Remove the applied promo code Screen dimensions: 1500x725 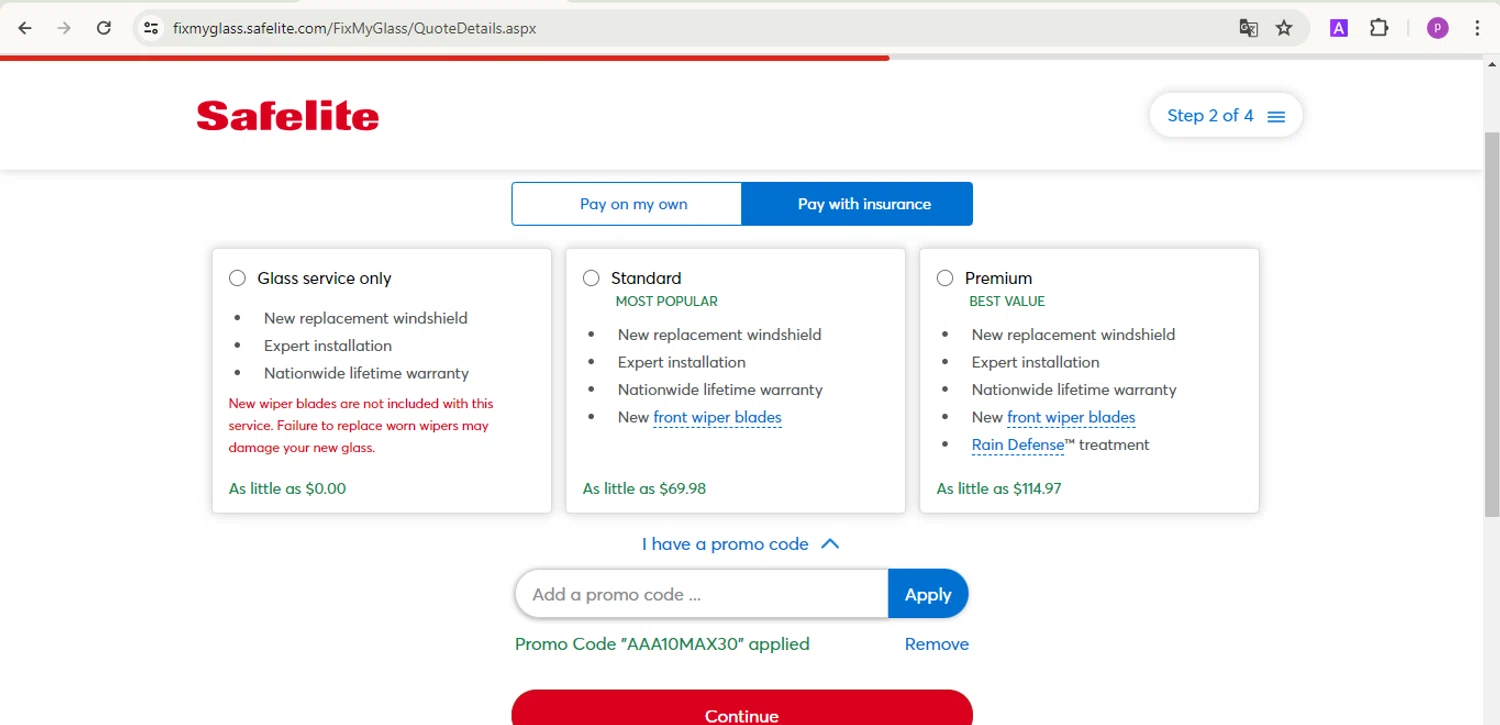937,644
